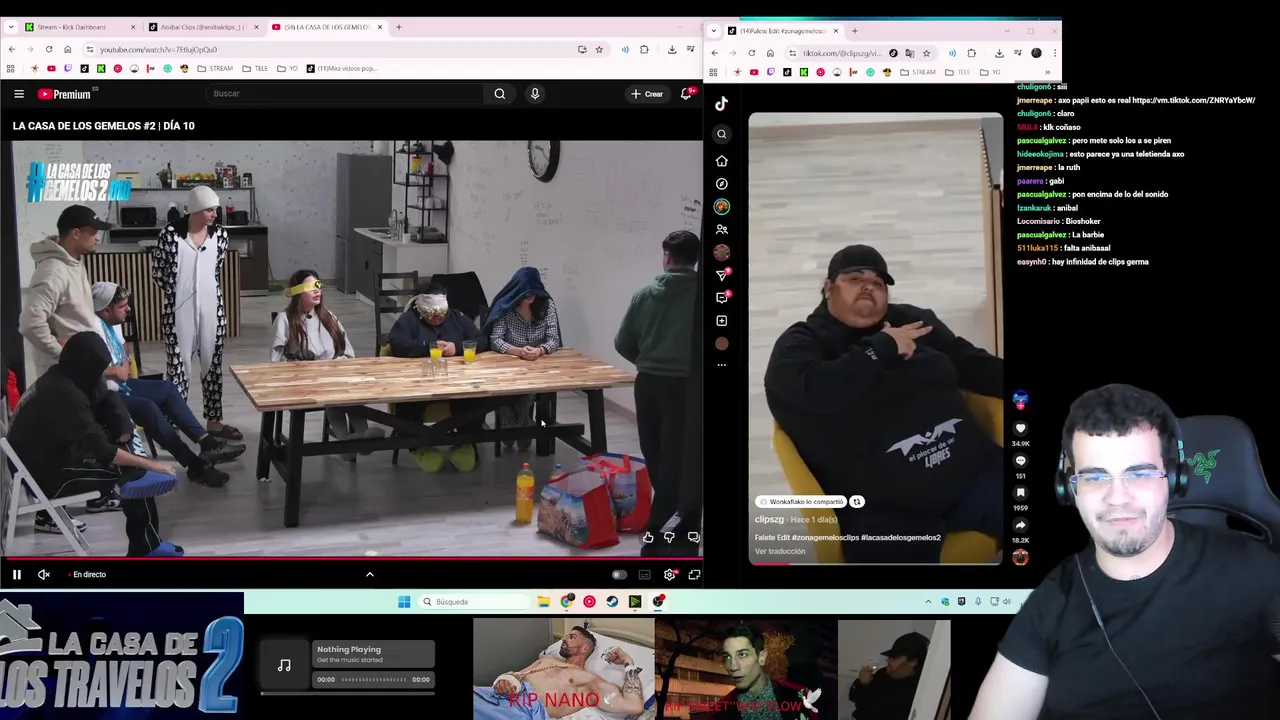The image size is (1280, 720).
Task: Click TikTok logo in sidebar
Action: (722, 103)
